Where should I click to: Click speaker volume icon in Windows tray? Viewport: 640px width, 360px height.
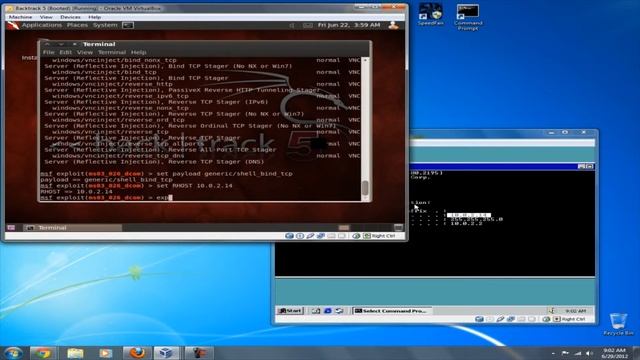(589, 353)
